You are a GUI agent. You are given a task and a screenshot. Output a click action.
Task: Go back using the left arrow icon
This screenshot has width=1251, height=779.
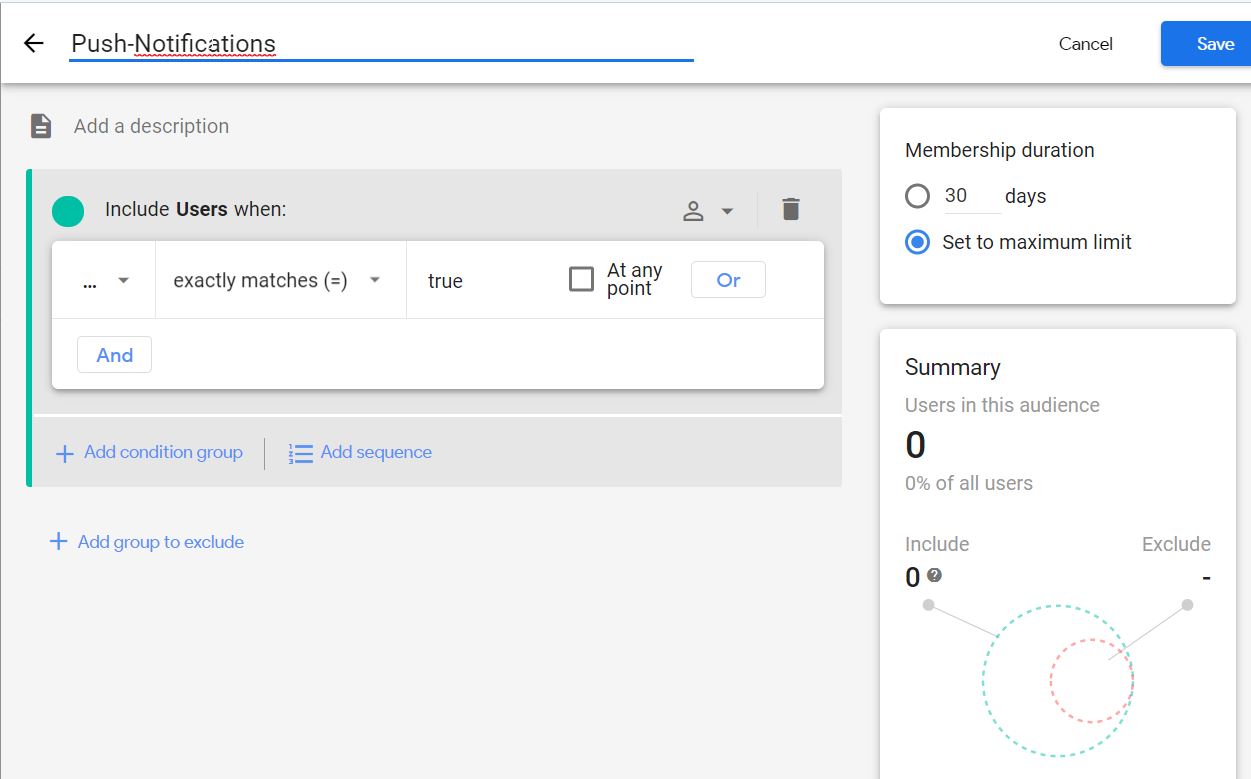34,43
